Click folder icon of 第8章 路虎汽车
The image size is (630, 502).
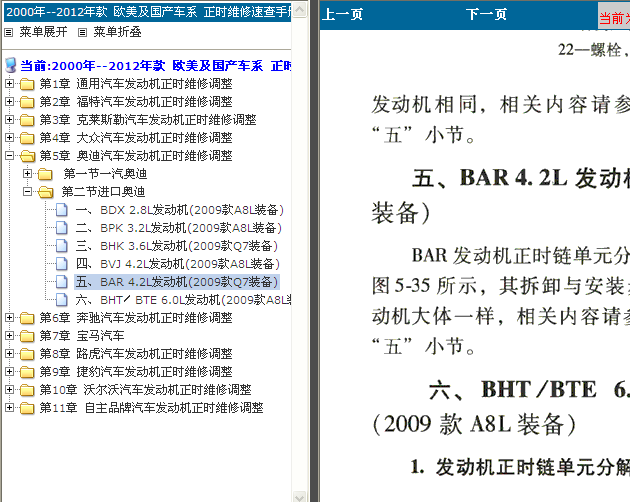[x=27, y=354]
